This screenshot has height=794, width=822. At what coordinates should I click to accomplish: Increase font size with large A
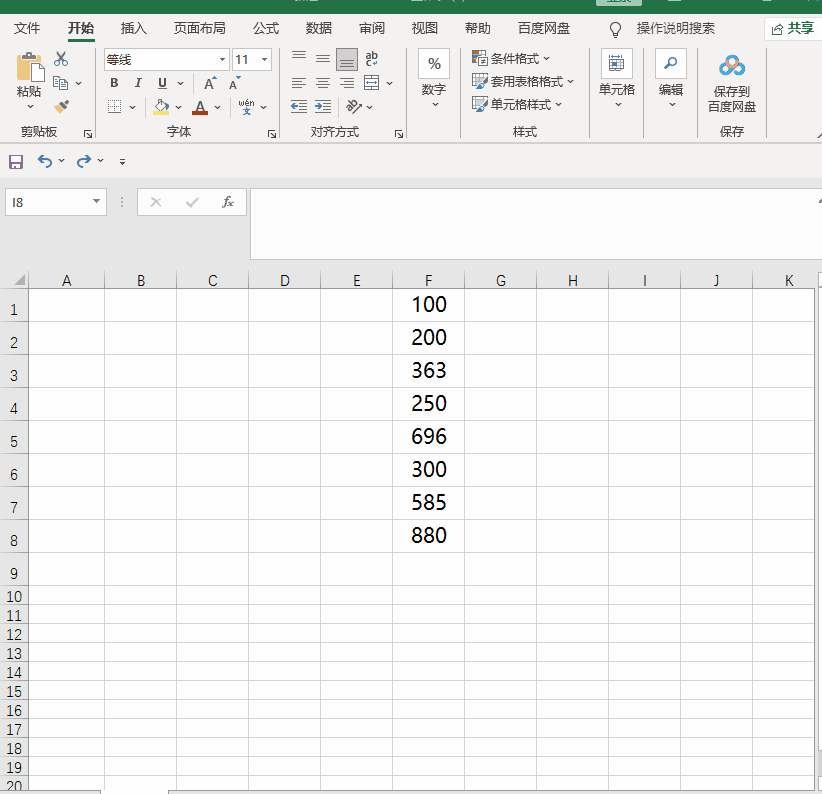point(210,83)
